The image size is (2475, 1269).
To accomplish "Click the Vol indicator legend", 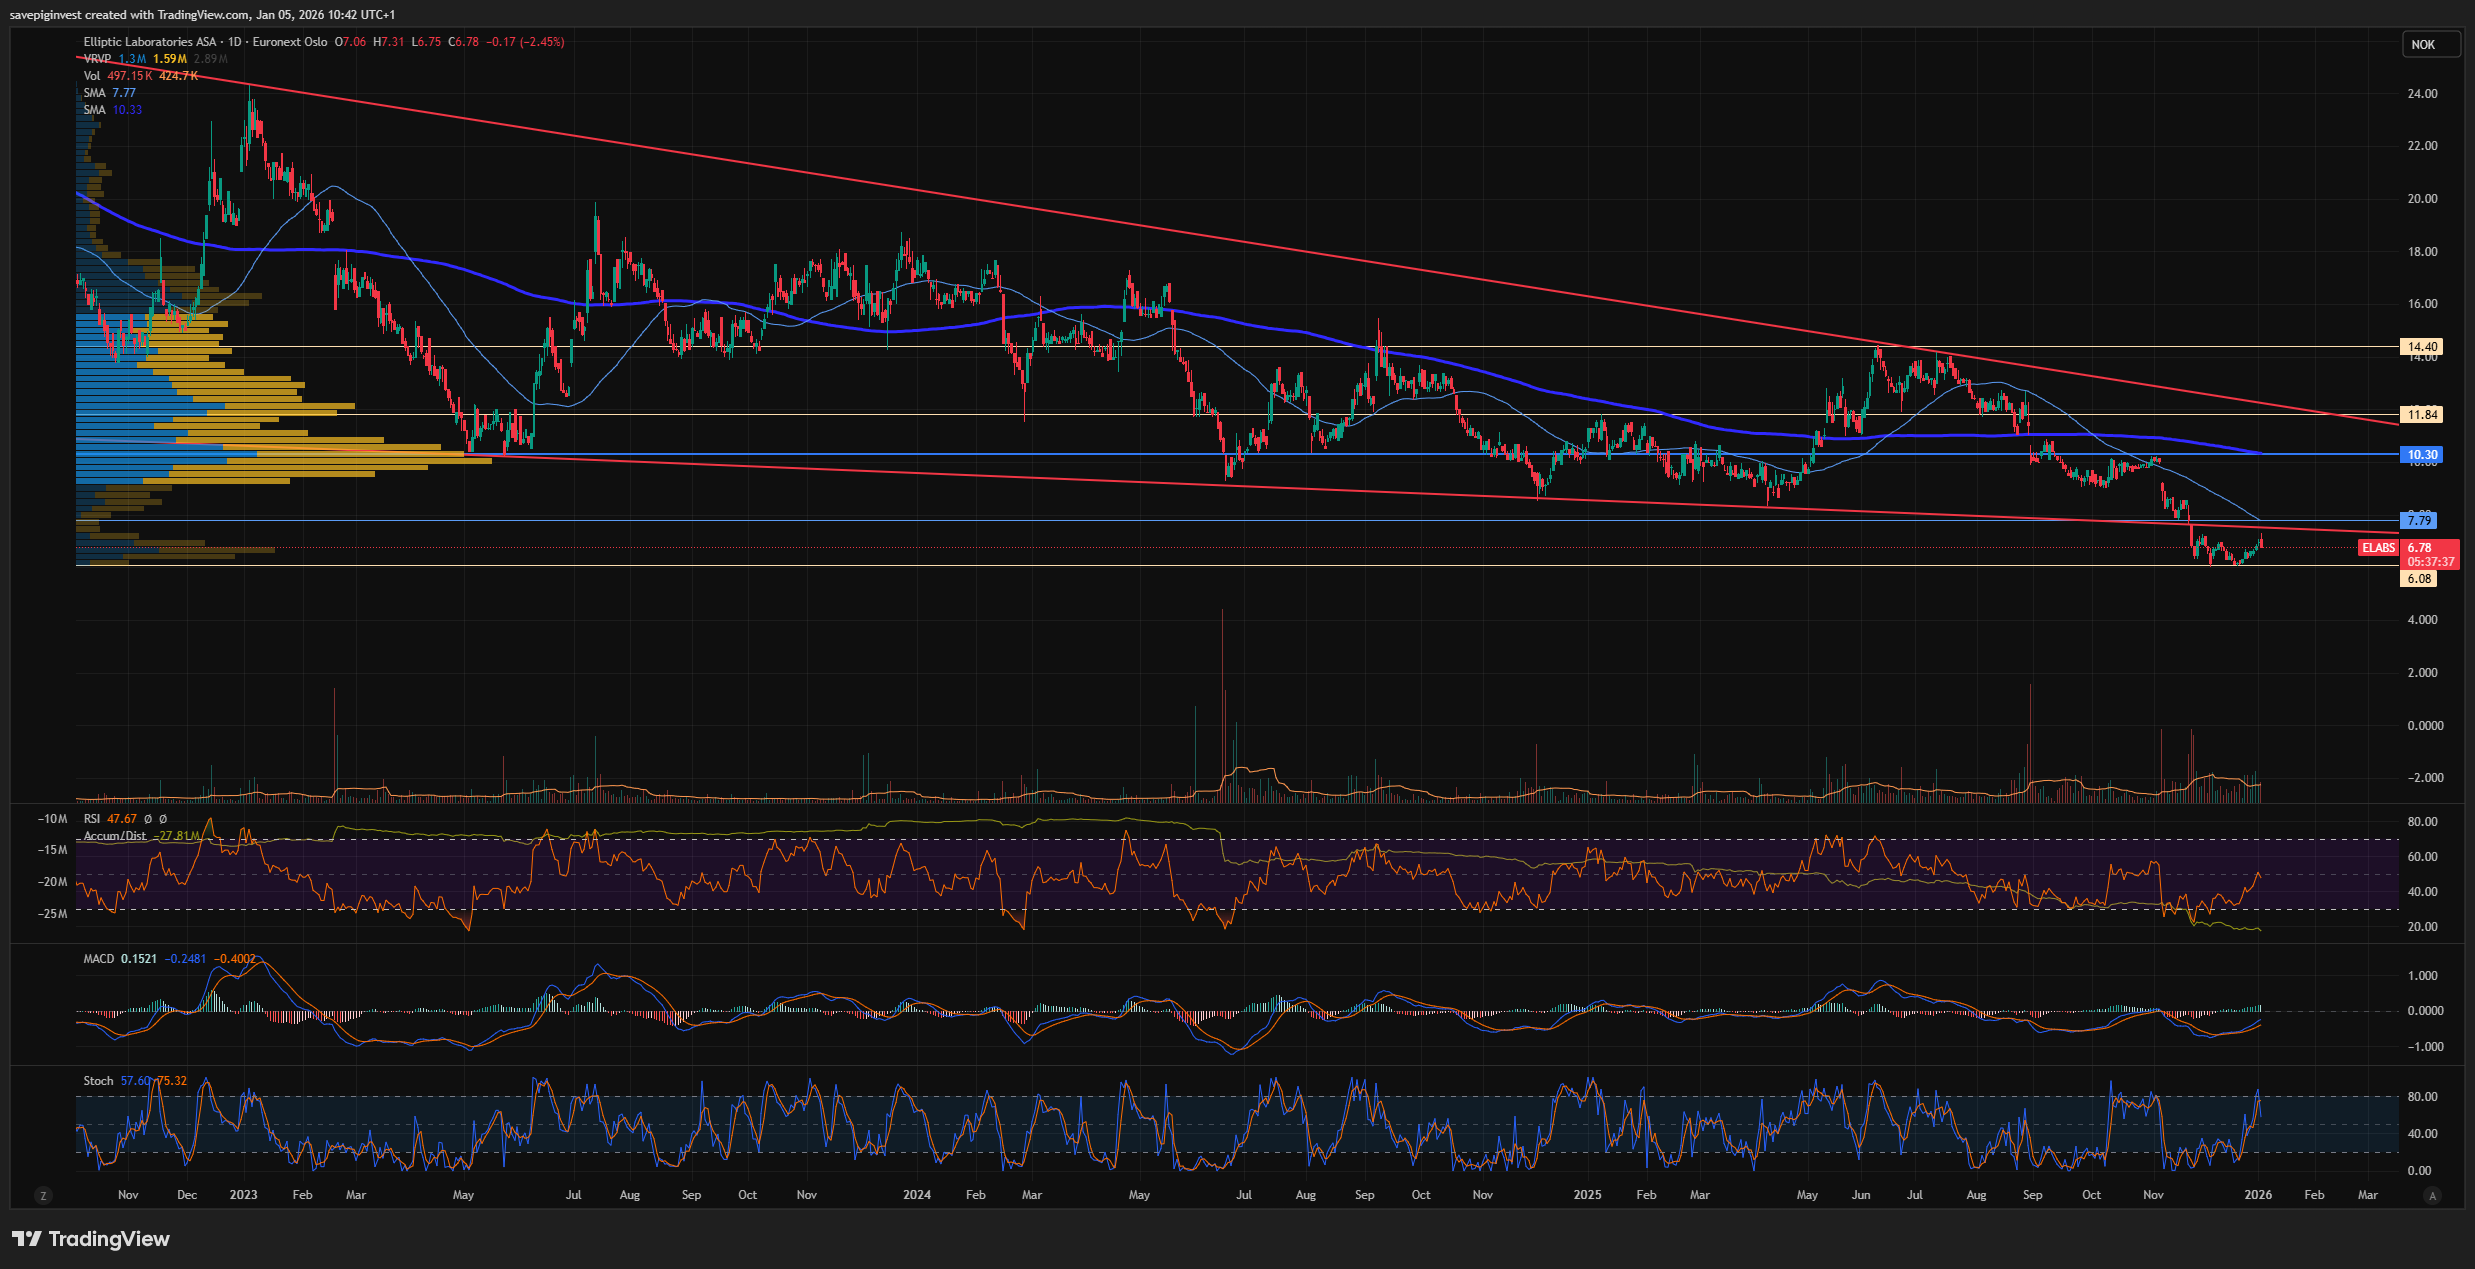I will click(92, 76).
